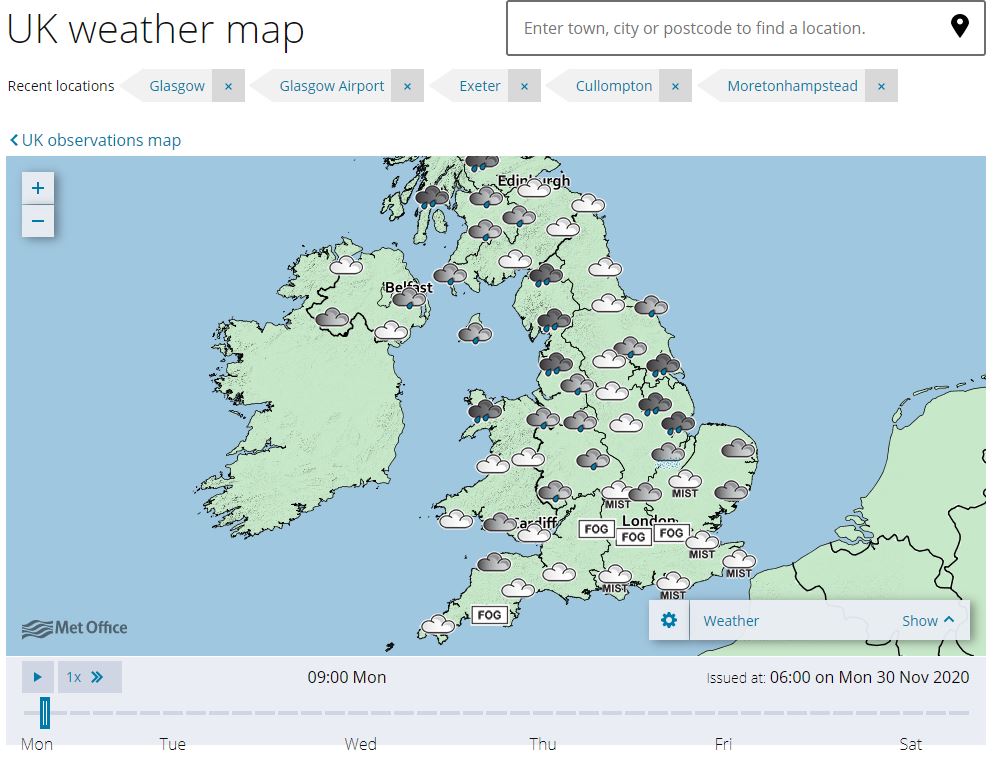Click the town or postcode search field
This screenshot has width=994, height=761.
720,28
